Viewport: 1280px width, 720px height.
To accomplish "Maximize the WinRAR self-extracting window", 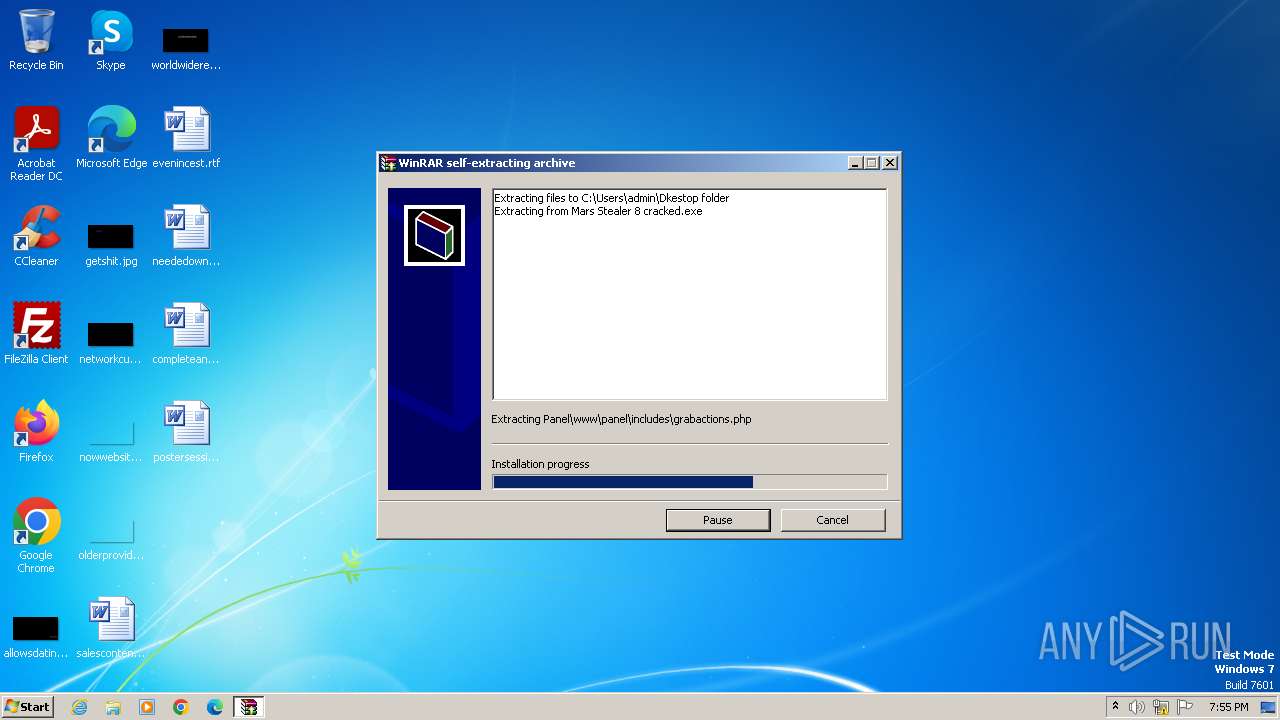I will (871, 163).
